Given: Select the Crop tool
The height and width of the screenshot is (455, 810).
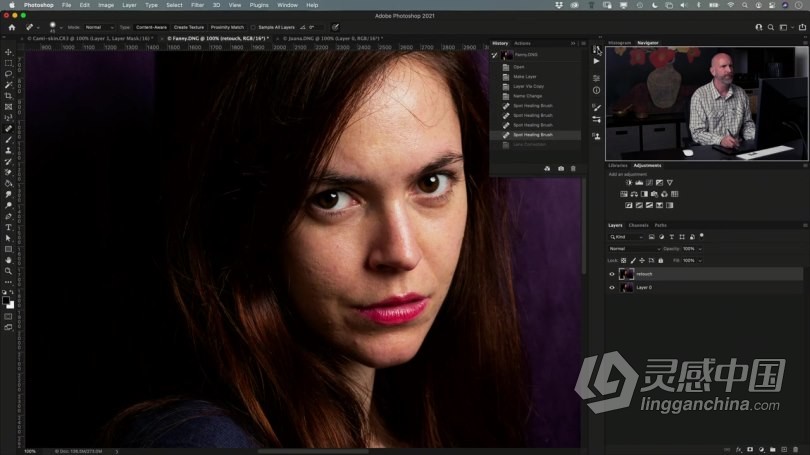Looking at the screenshot, I should click(8, 96).
